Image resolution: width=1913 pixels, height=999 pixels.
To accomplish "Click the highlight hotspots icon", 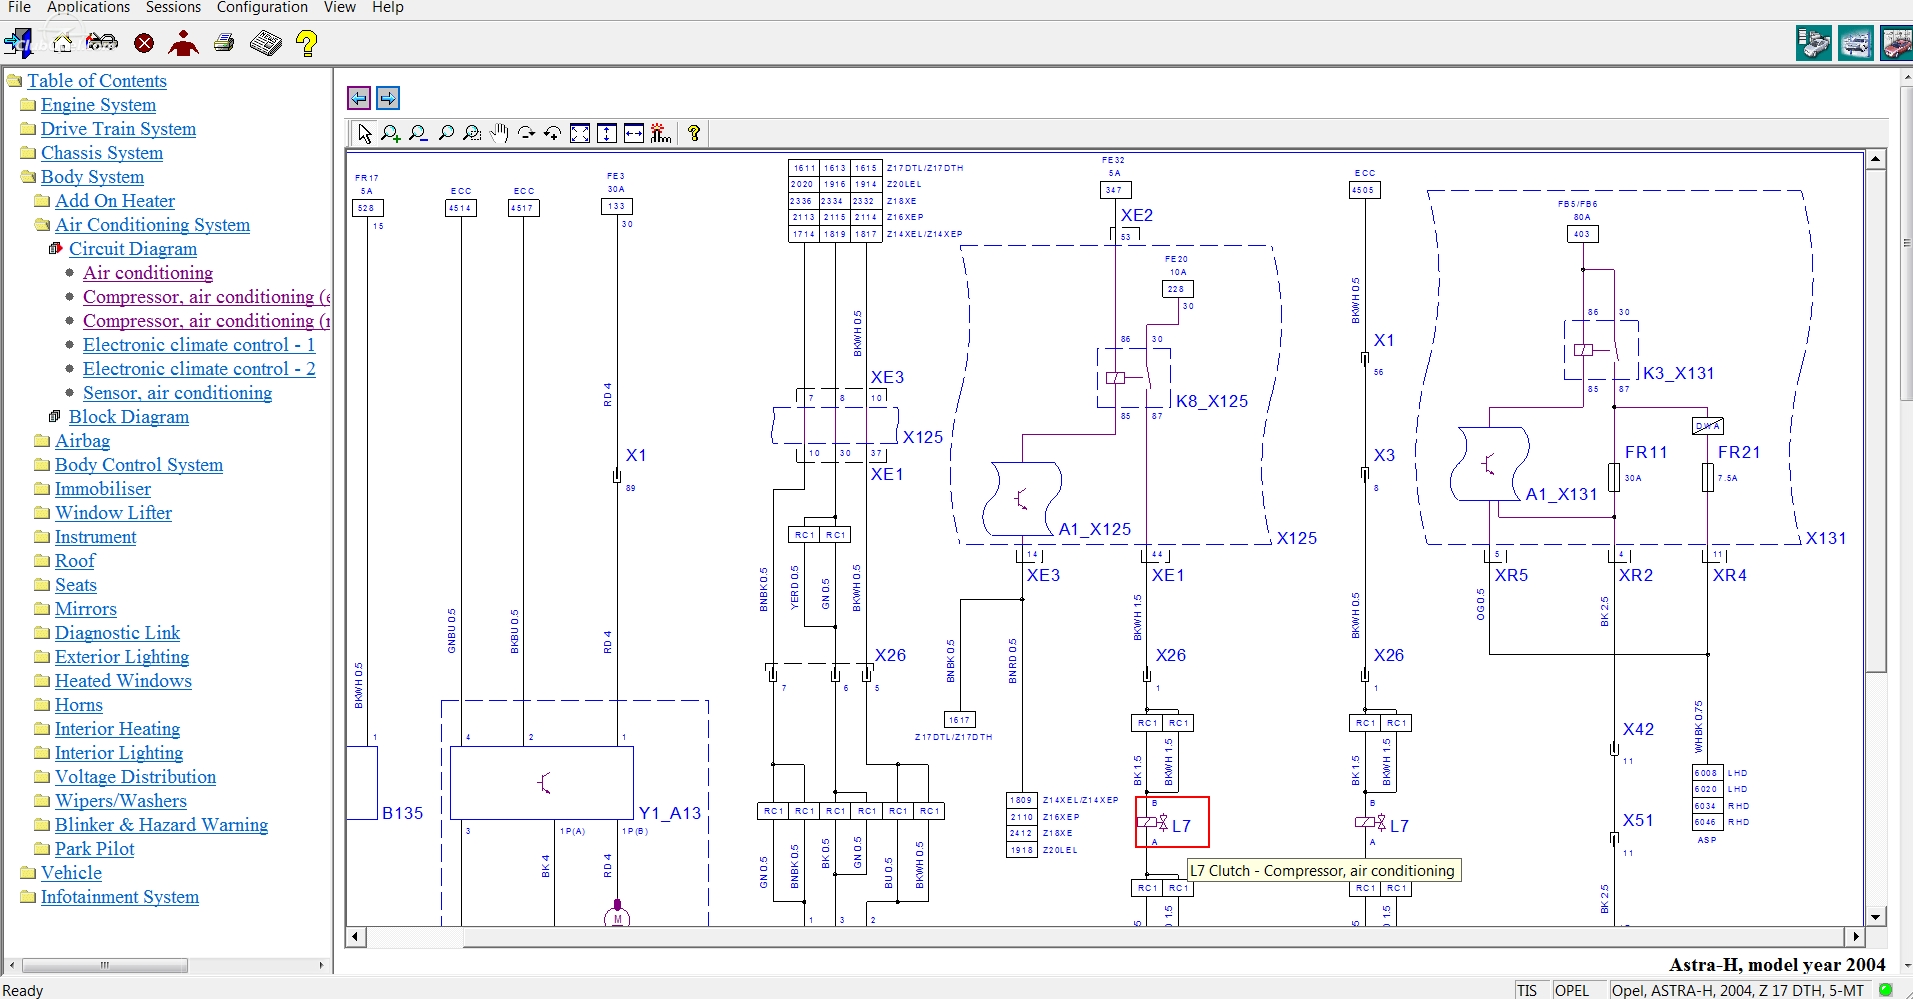I will (x=661, y=133).
